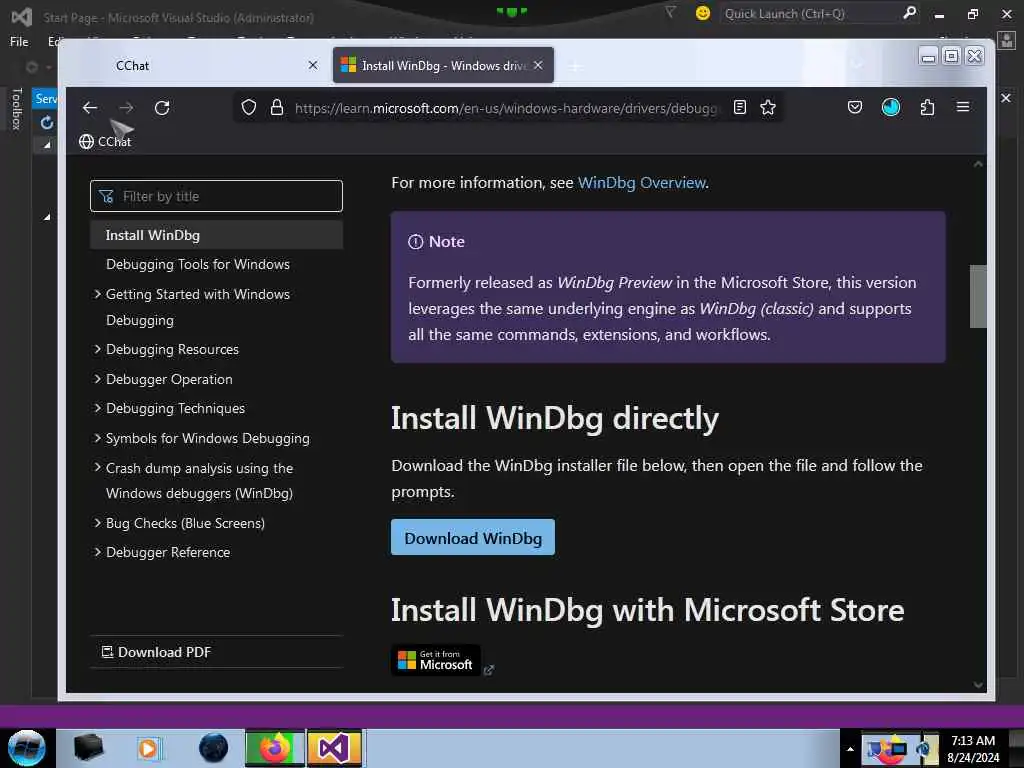Click the URL address field

(505, 108)
